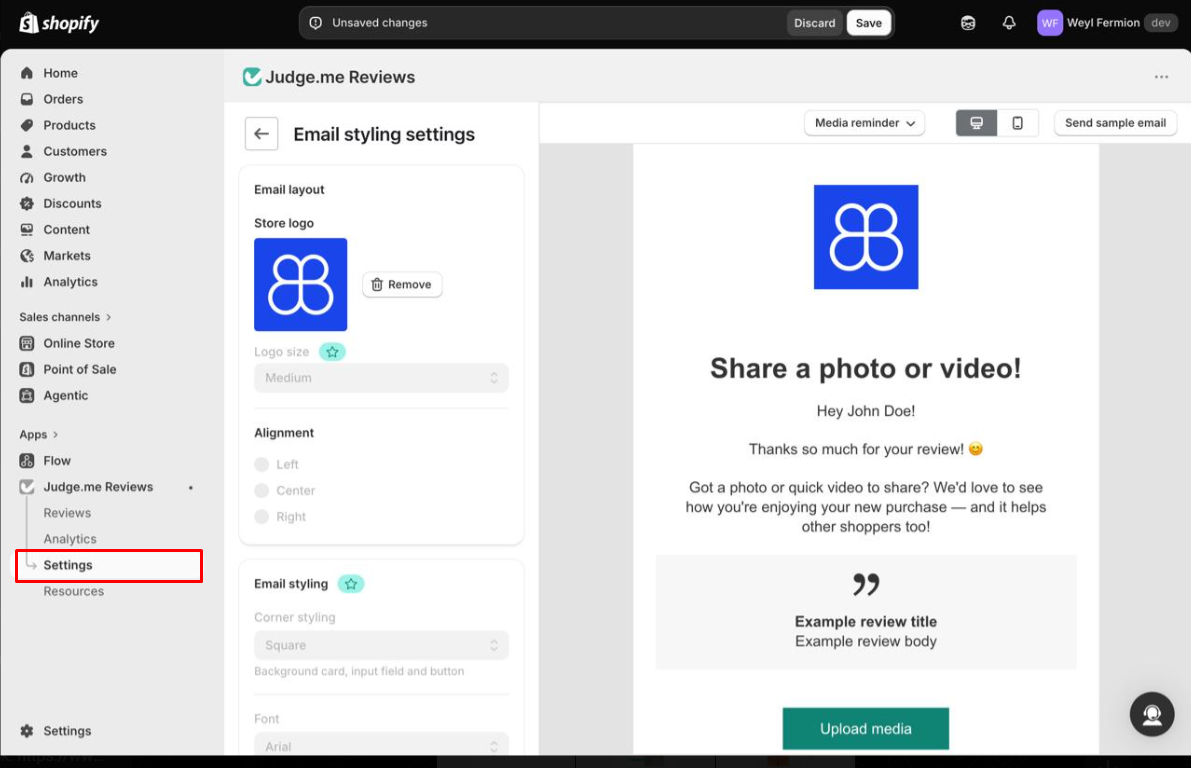
Task: Select Center alignment radio button
Action: pos(261,491)
